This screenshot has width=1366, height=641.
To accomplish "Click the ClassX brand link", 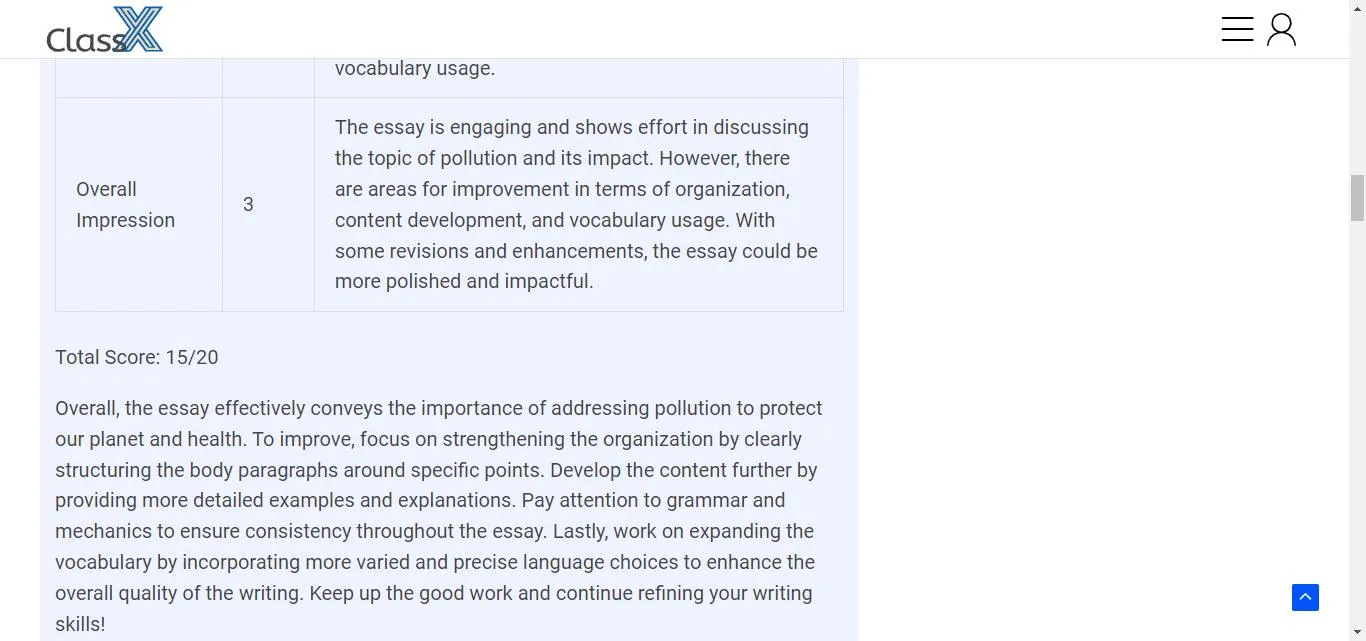I will click(x=104, y=29).
